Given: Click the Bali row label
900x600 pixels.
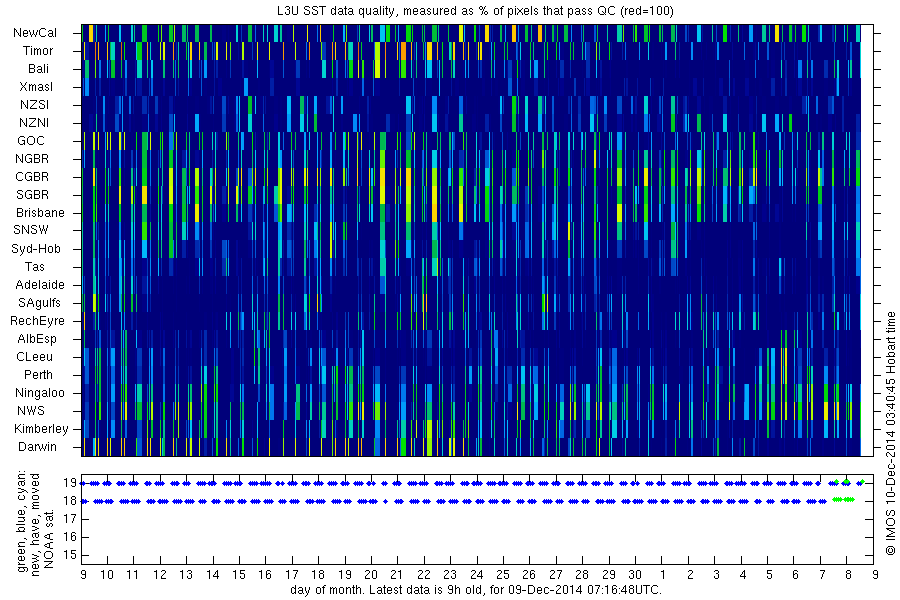Looking at the screenshot, I should pos(38,69).
